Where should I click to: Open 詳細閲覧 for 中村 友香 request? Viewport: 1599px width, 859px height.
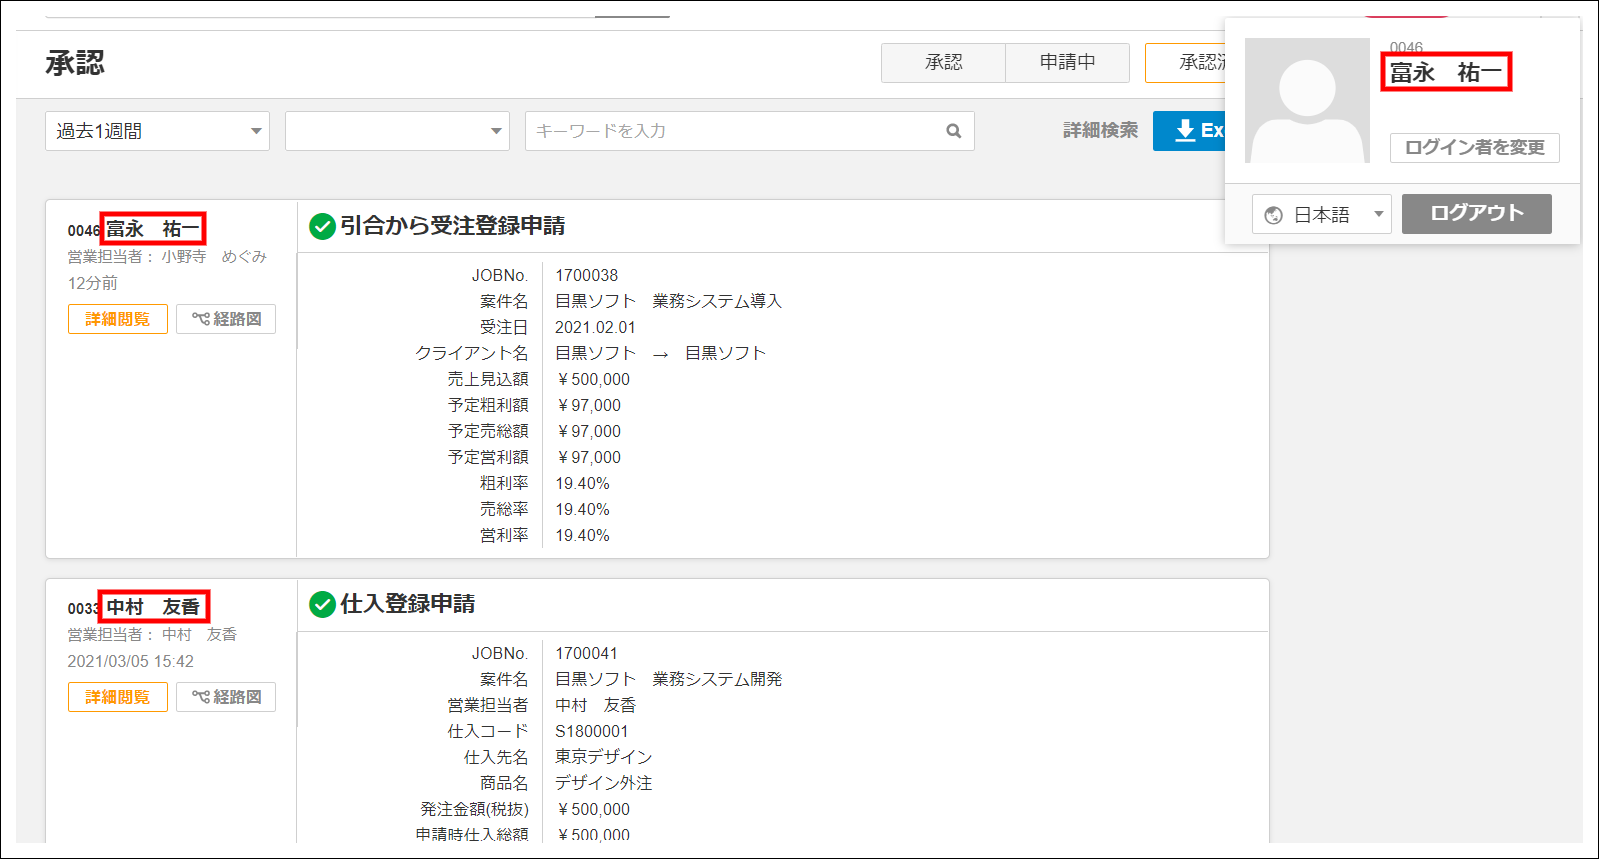118,697
